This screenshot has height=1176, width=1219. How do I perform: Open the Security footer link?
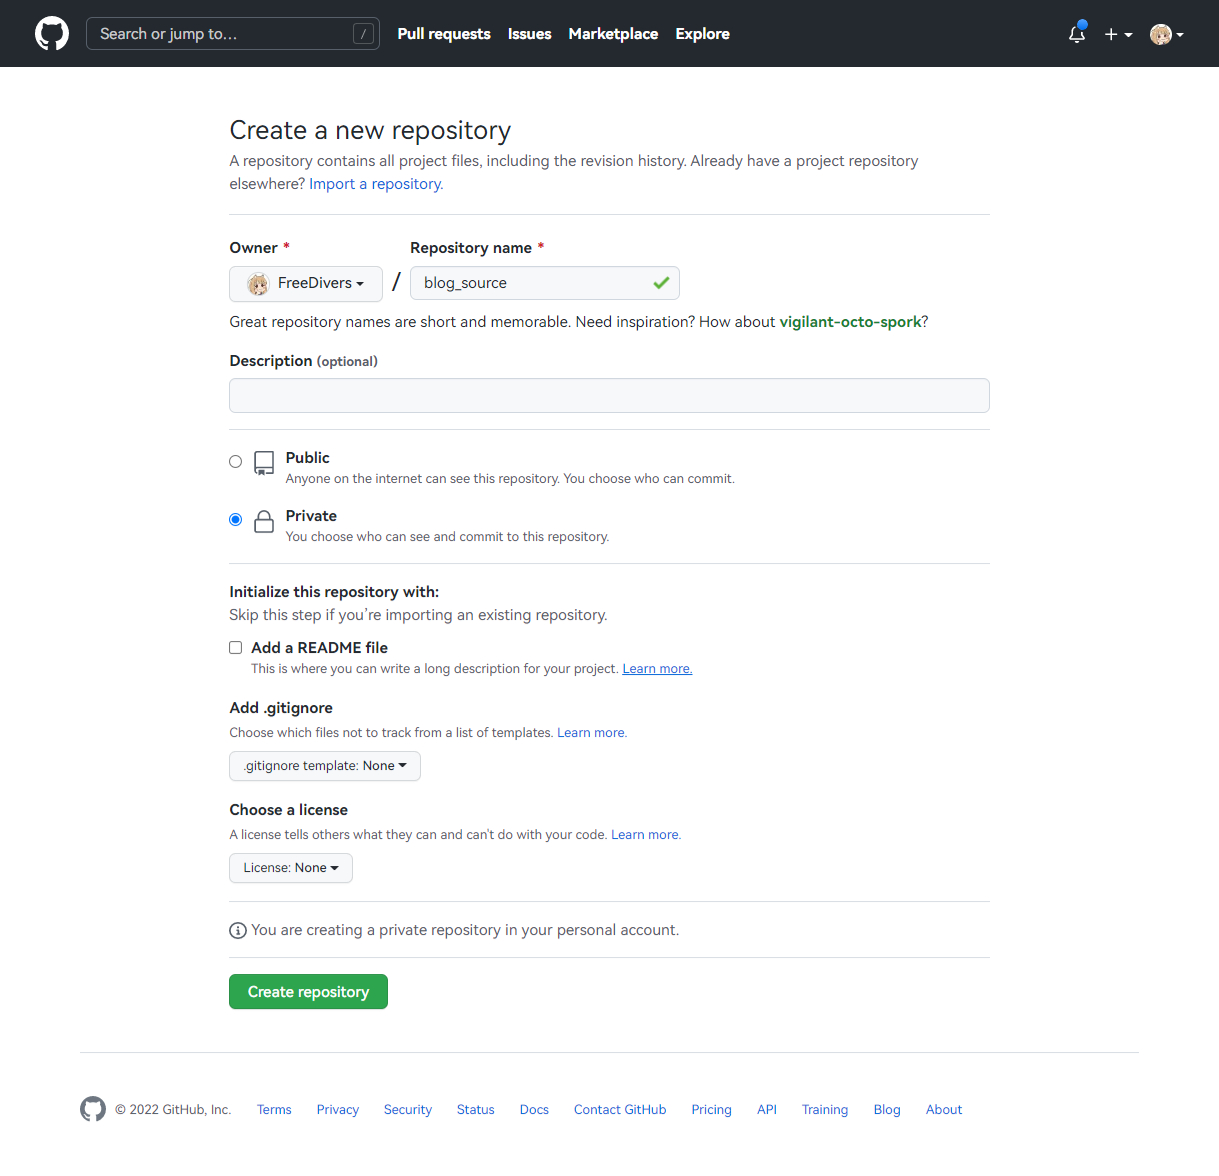pos(408,1110)
